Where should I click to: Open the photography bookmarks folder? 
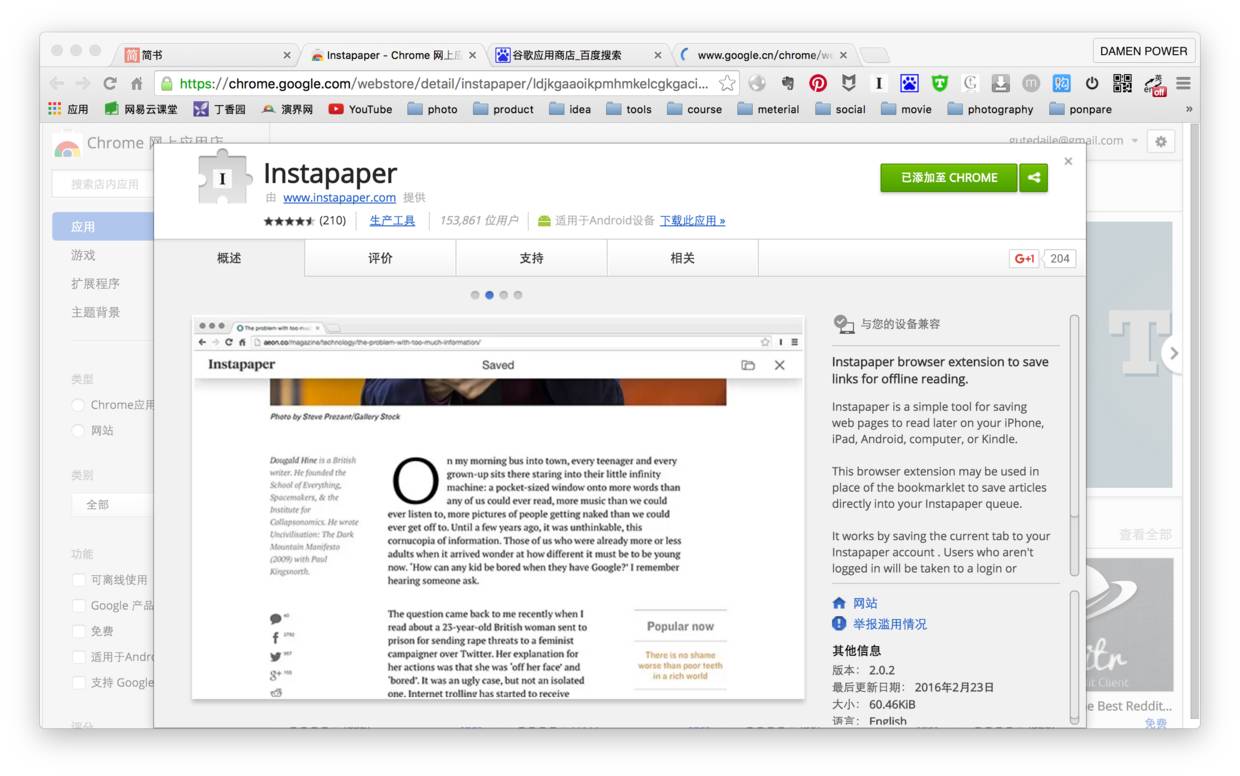click(990, 109)
